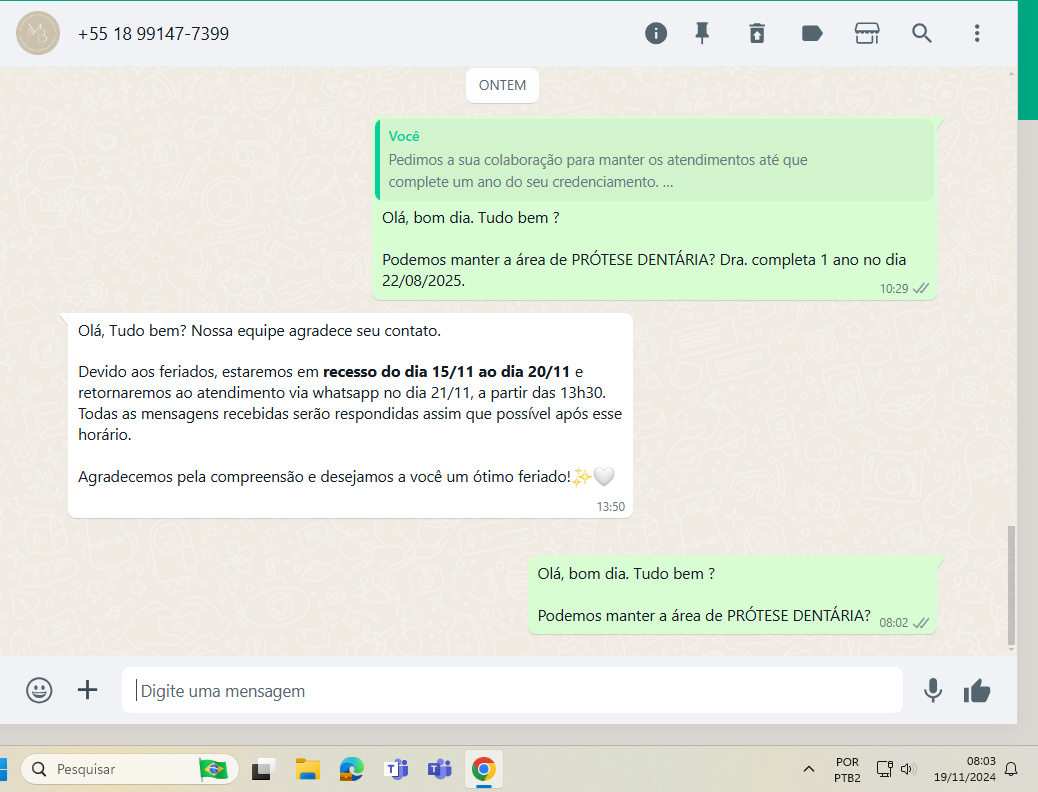
Task: Open the notifications bell in the taskbar
Action: (x=1011, y=769)
